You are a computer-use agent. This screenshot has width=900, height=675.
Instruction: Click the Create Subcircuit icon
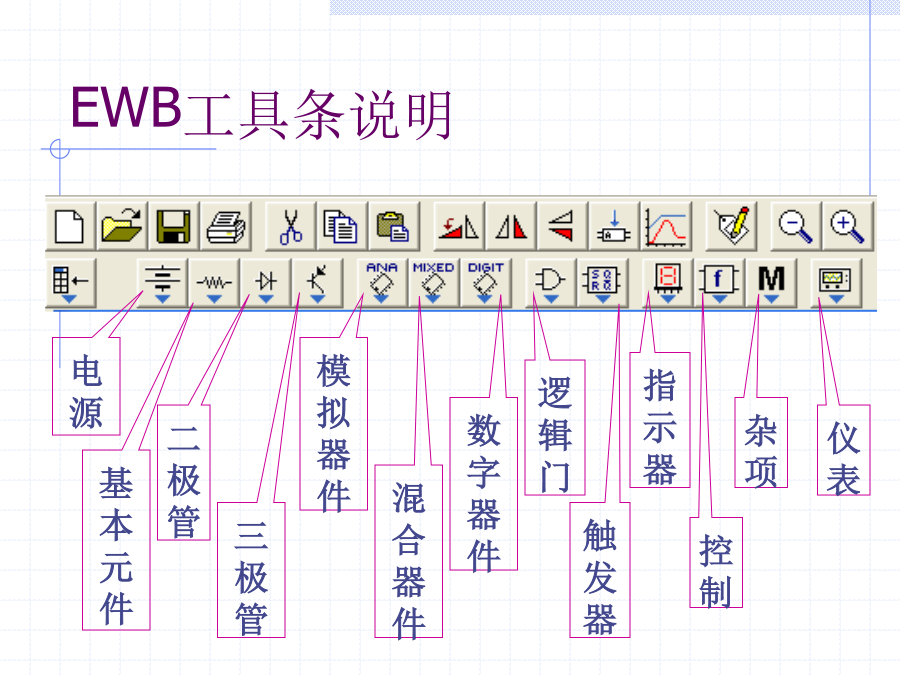tap(614, 226)
